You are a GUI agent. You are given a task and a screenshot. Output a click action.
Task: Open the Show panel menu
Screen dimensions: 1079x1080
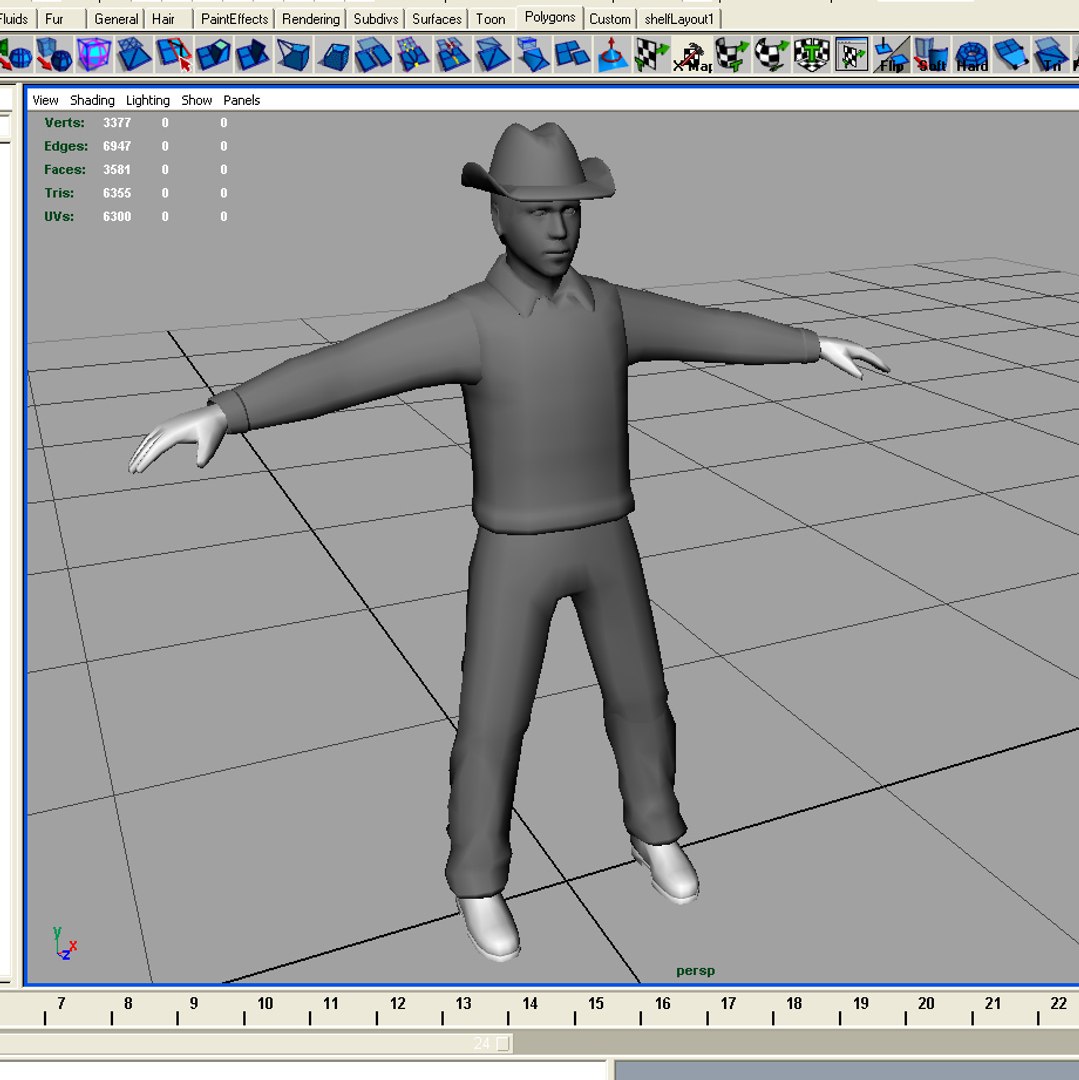point(196,100)
